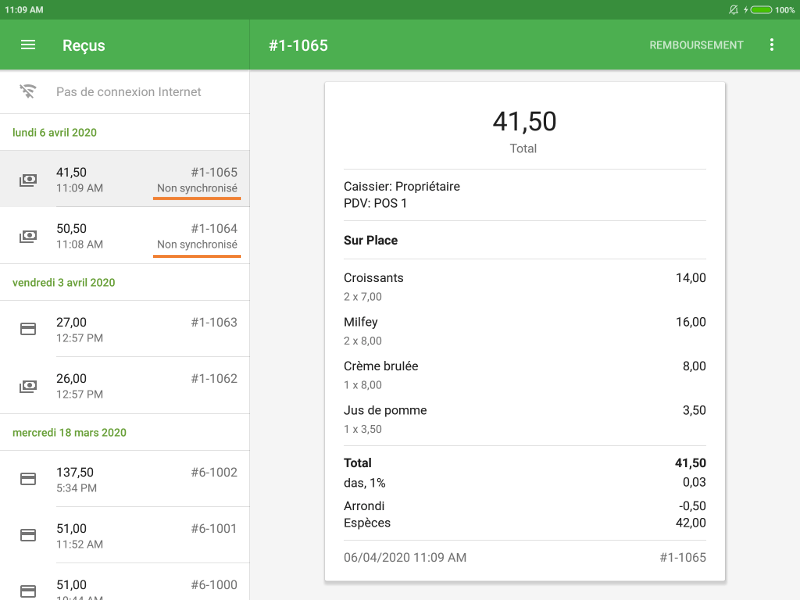Click the battery indicator in status bar
The image size is (800, 600).
[x=761, y=9]
